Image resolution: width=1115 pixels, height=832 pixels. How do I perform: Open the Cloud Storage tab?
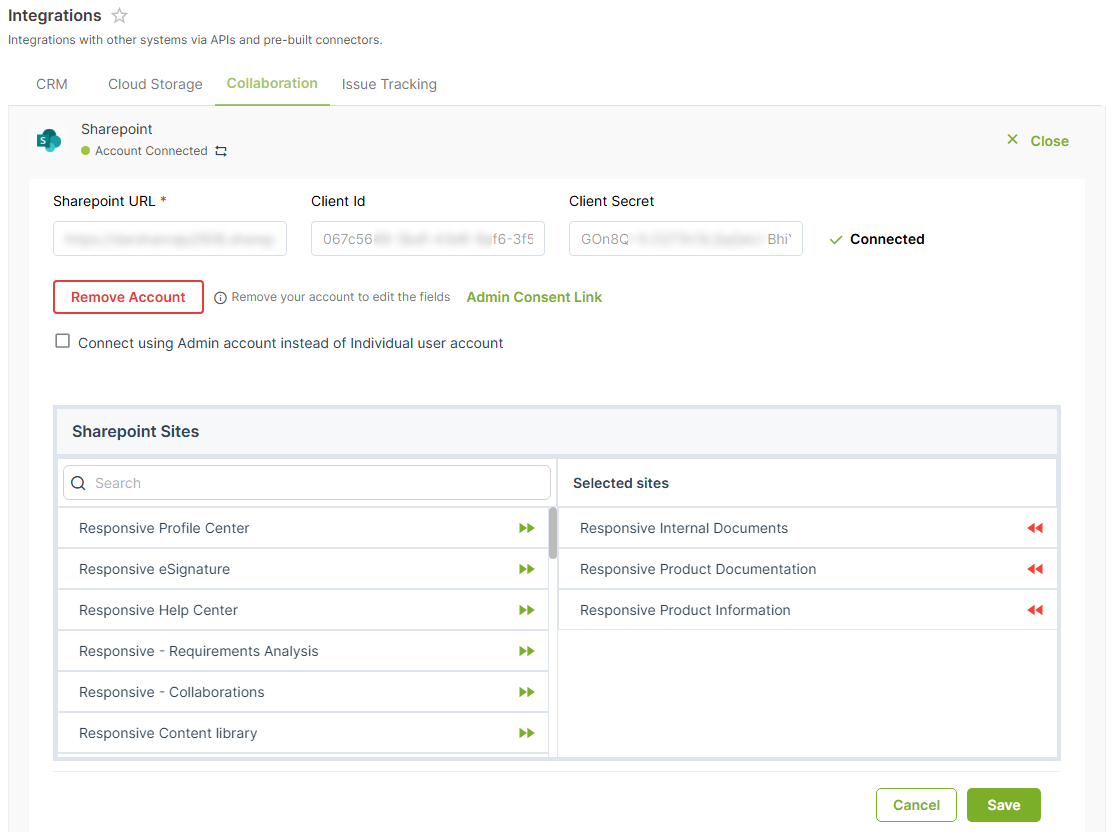(x=155, y=84)
